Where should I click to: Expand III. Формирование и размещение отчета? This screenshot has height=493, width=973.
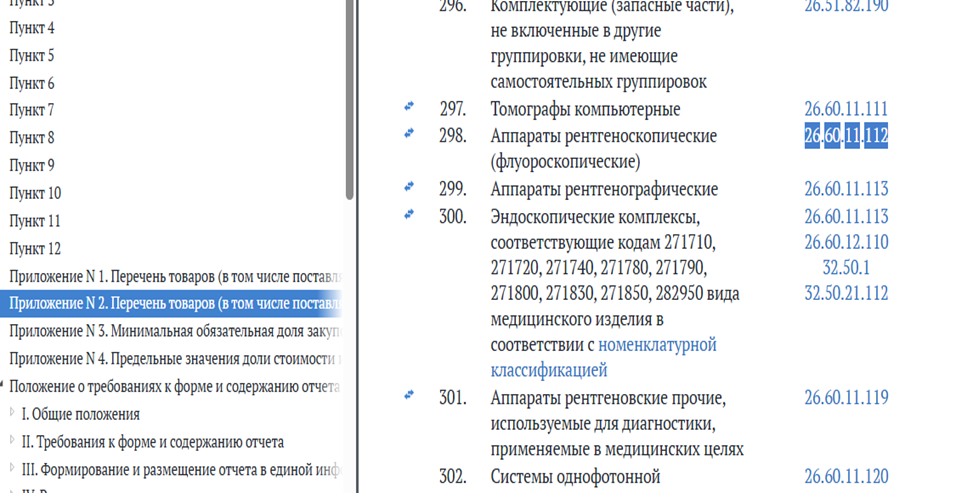pos(12,467)
